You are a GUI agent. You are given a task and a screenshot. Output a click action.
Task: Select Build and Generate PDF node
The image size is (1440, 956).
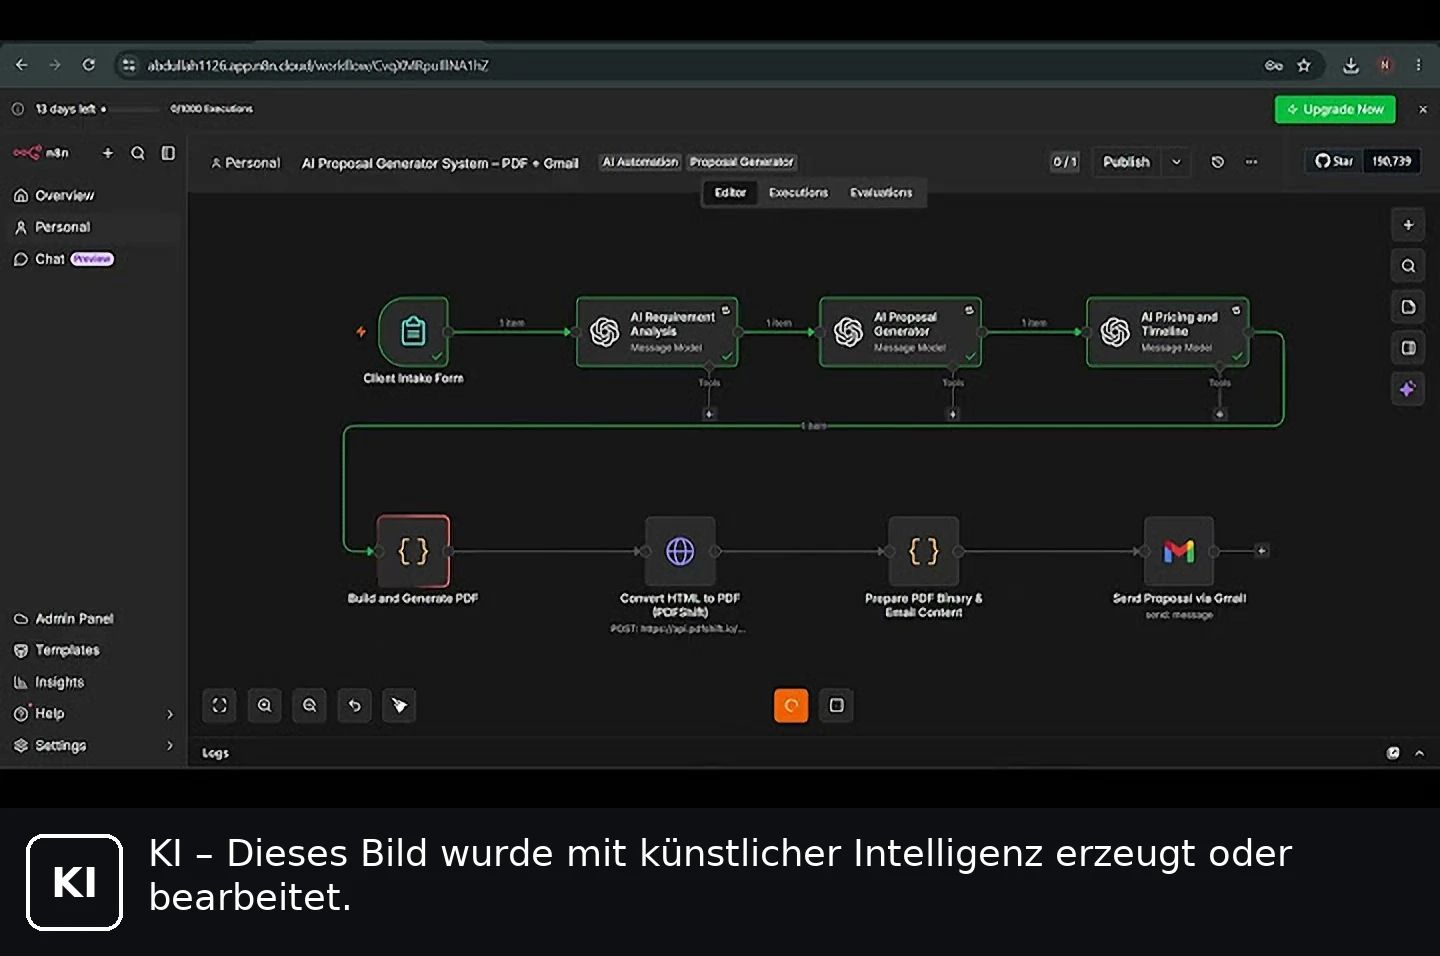[413, 551]
